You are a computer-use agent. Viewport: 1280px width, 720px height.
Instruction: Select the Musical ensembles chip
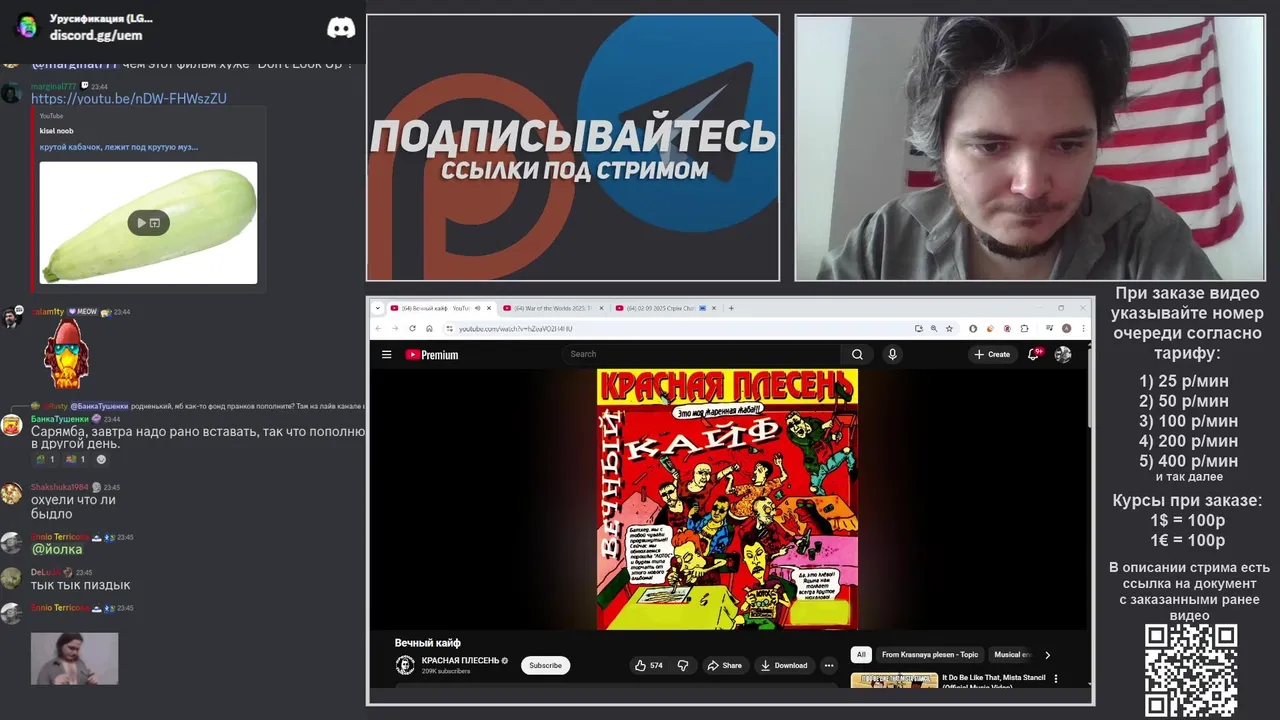coord(1012,655)
